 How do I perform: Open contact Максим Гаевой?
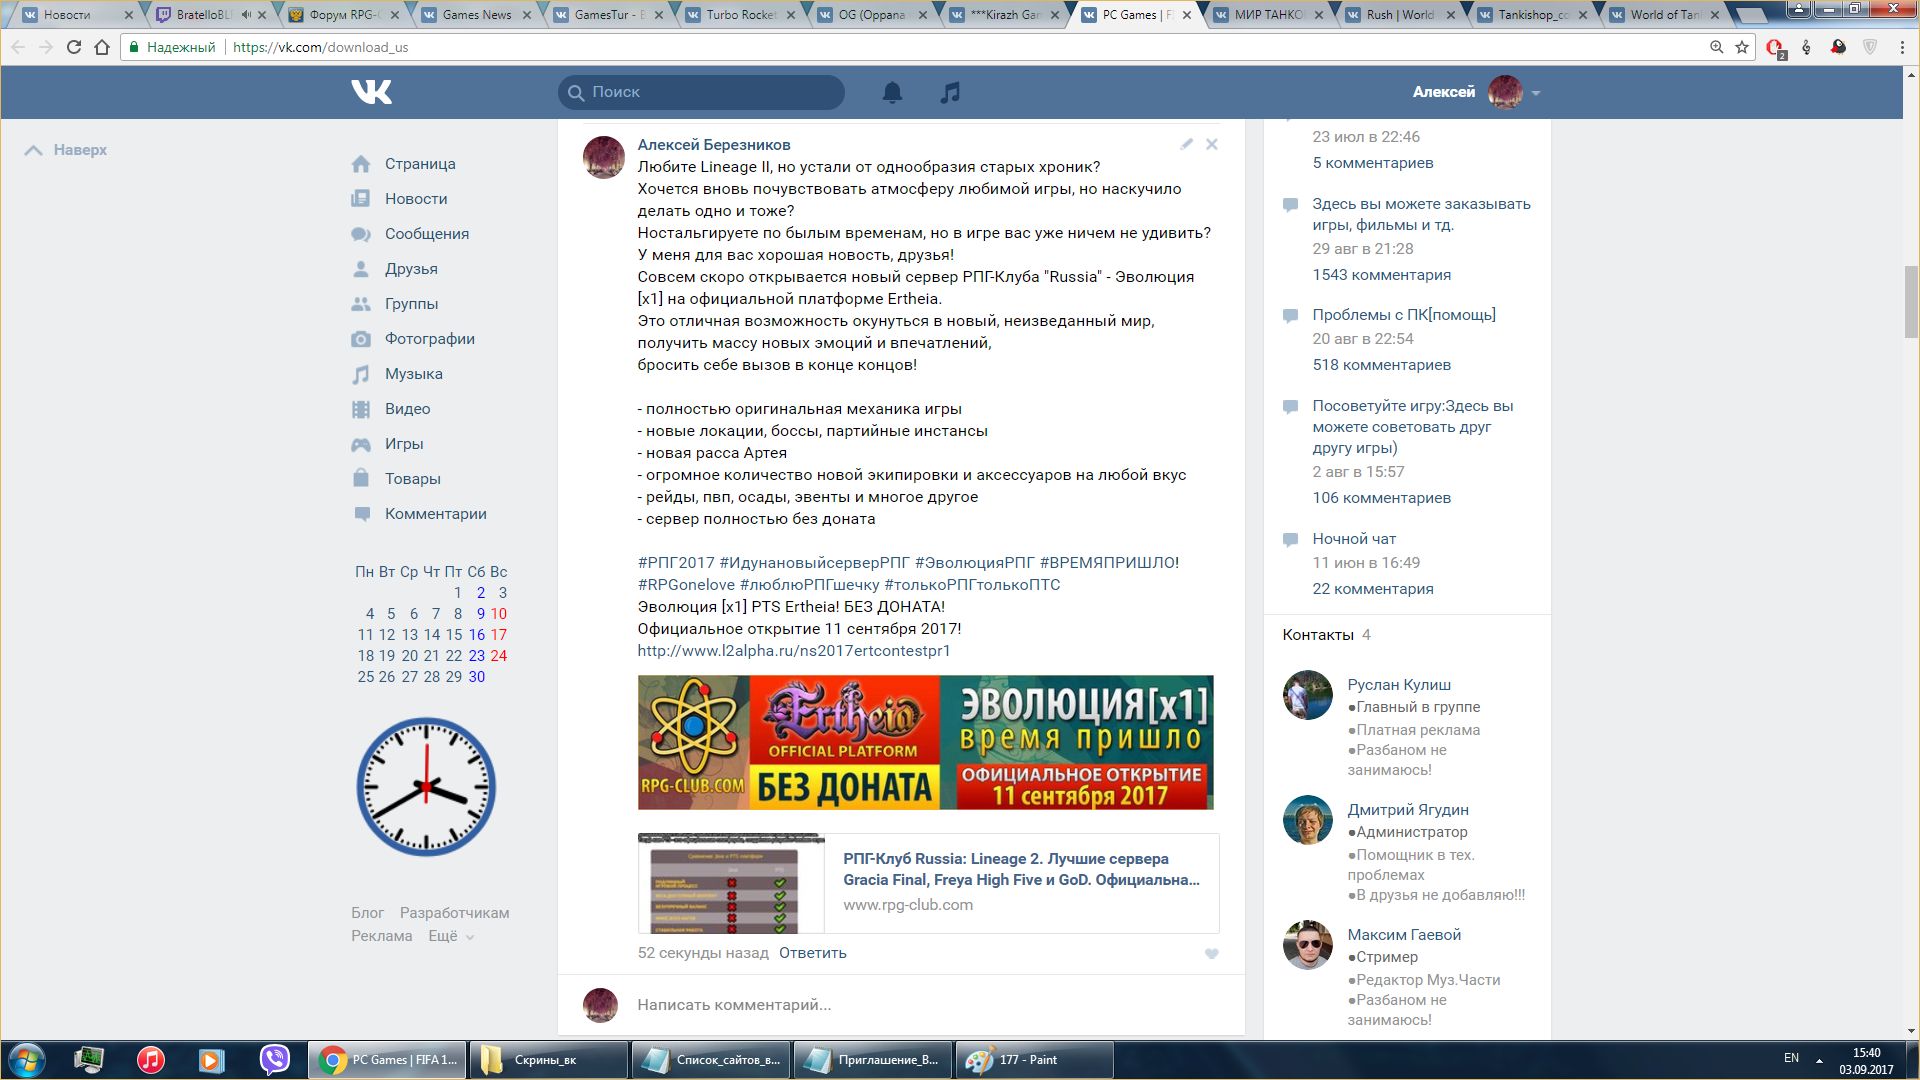click(x=1404, y=935)
